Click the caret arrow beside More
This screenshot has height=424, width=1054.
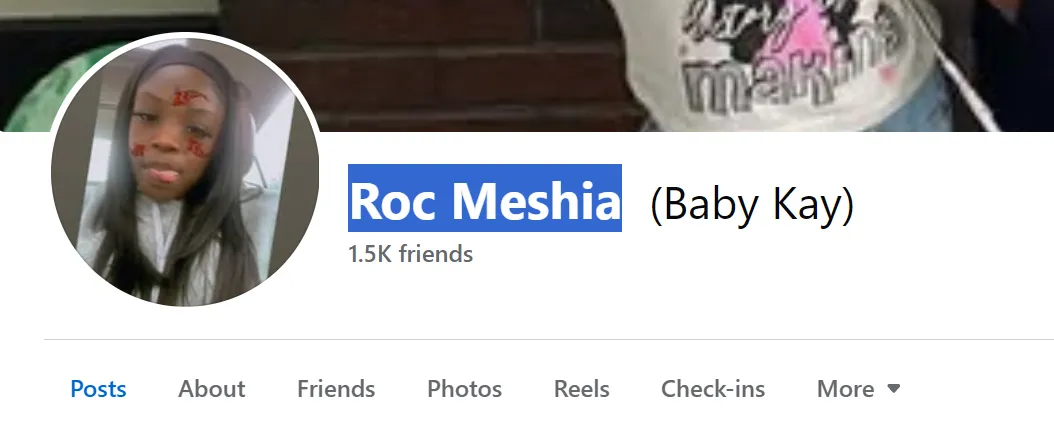click(893, 388)
